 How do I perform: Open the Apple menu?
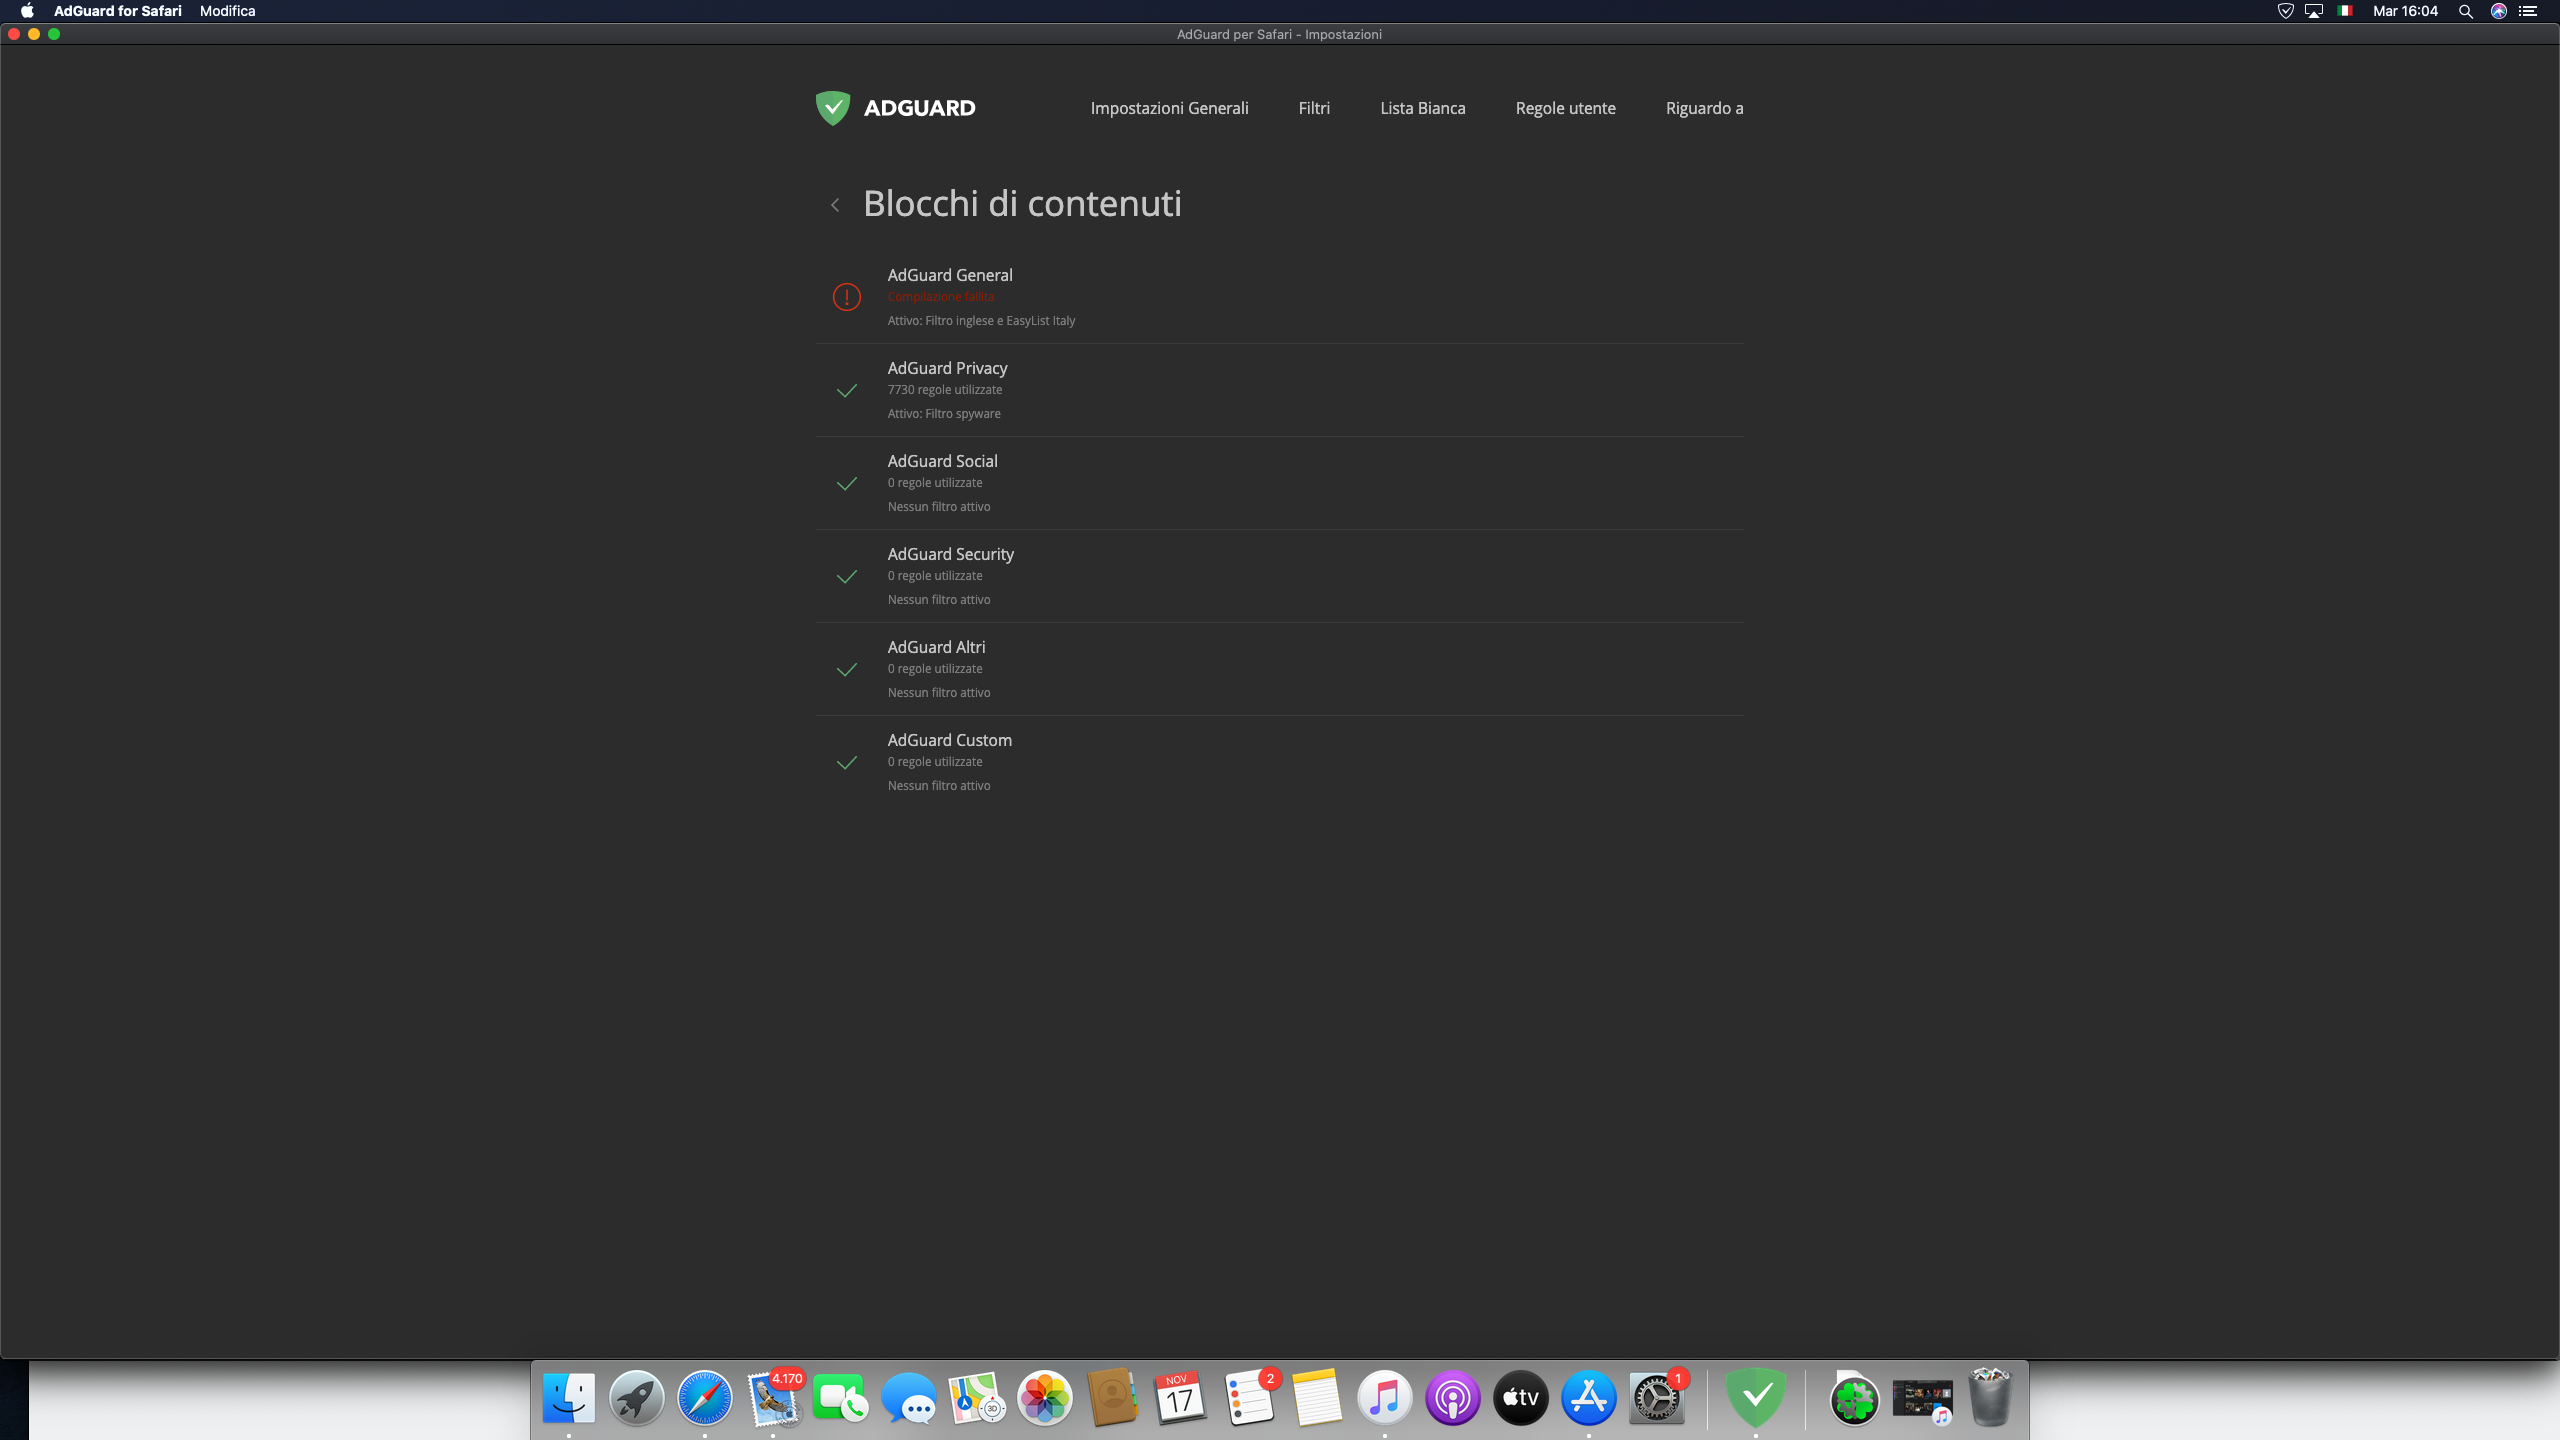click(x=27, y=11)
